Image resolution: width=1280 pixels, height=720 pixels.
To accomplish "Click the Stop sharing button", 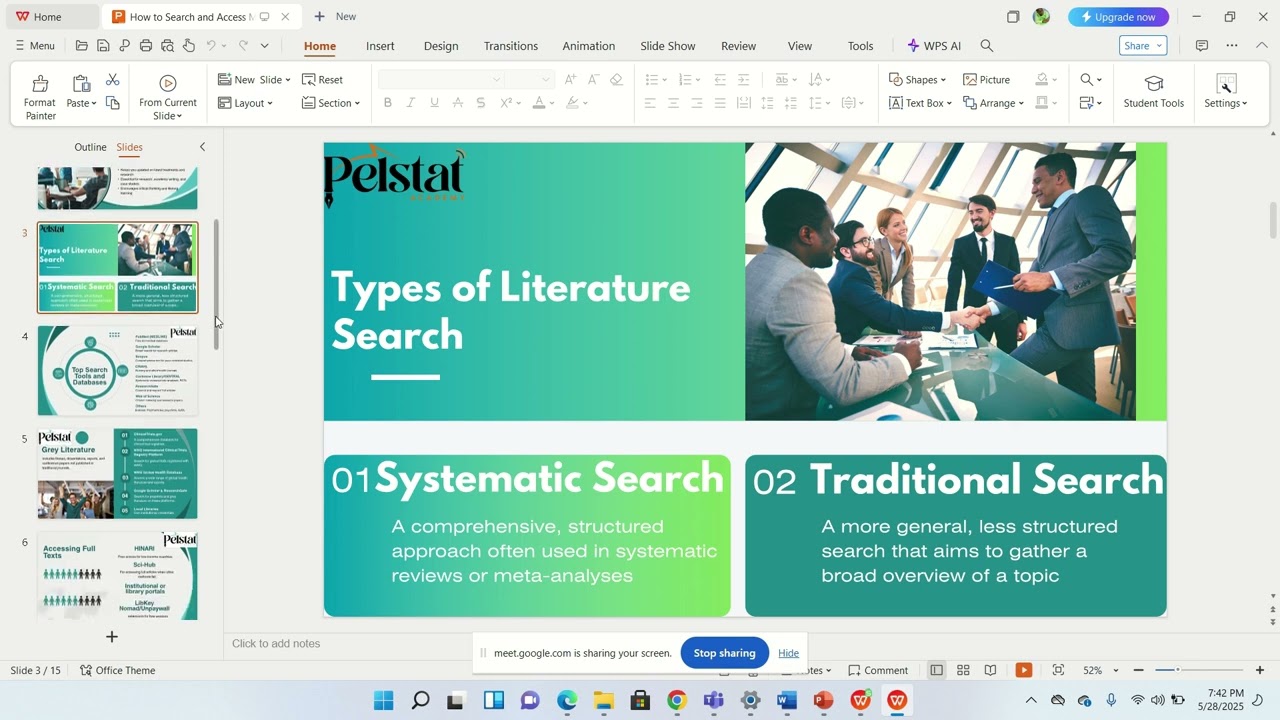I will [x=725, y=653].
